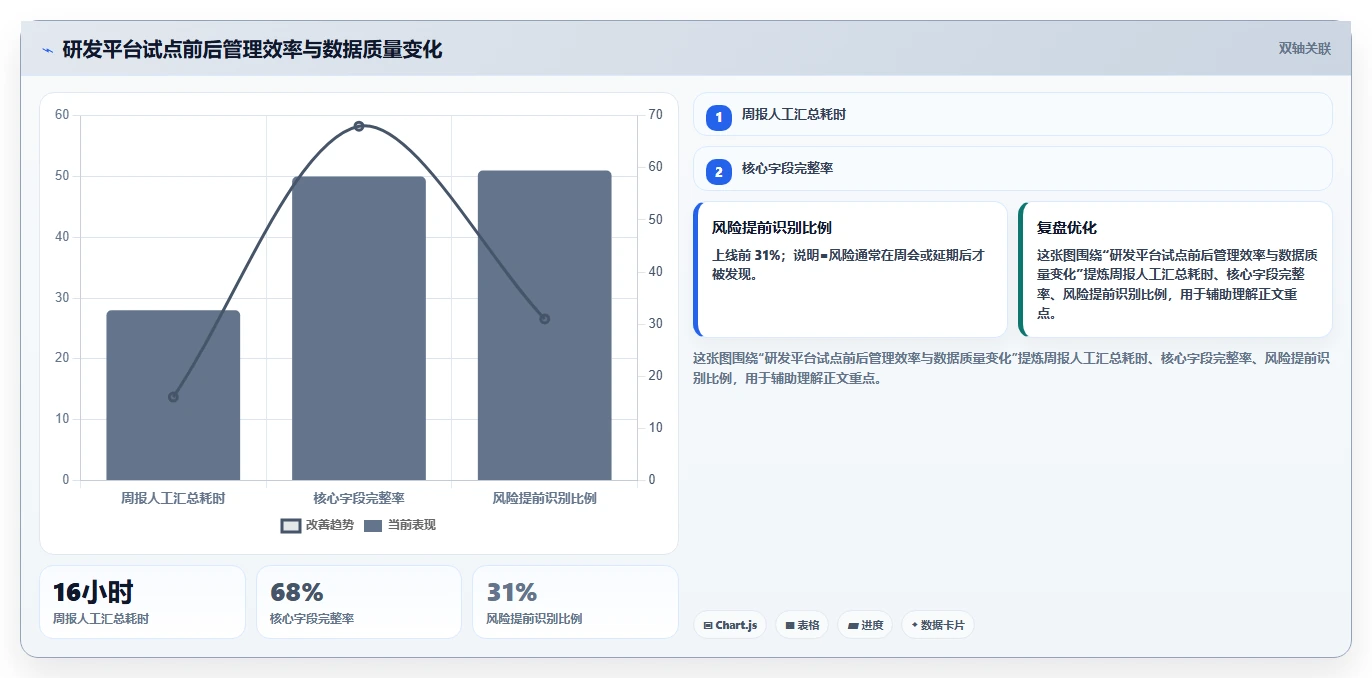Click the x-axis label 风险提前识别比例
This screenshot has height=678, width=1372.
544,498
